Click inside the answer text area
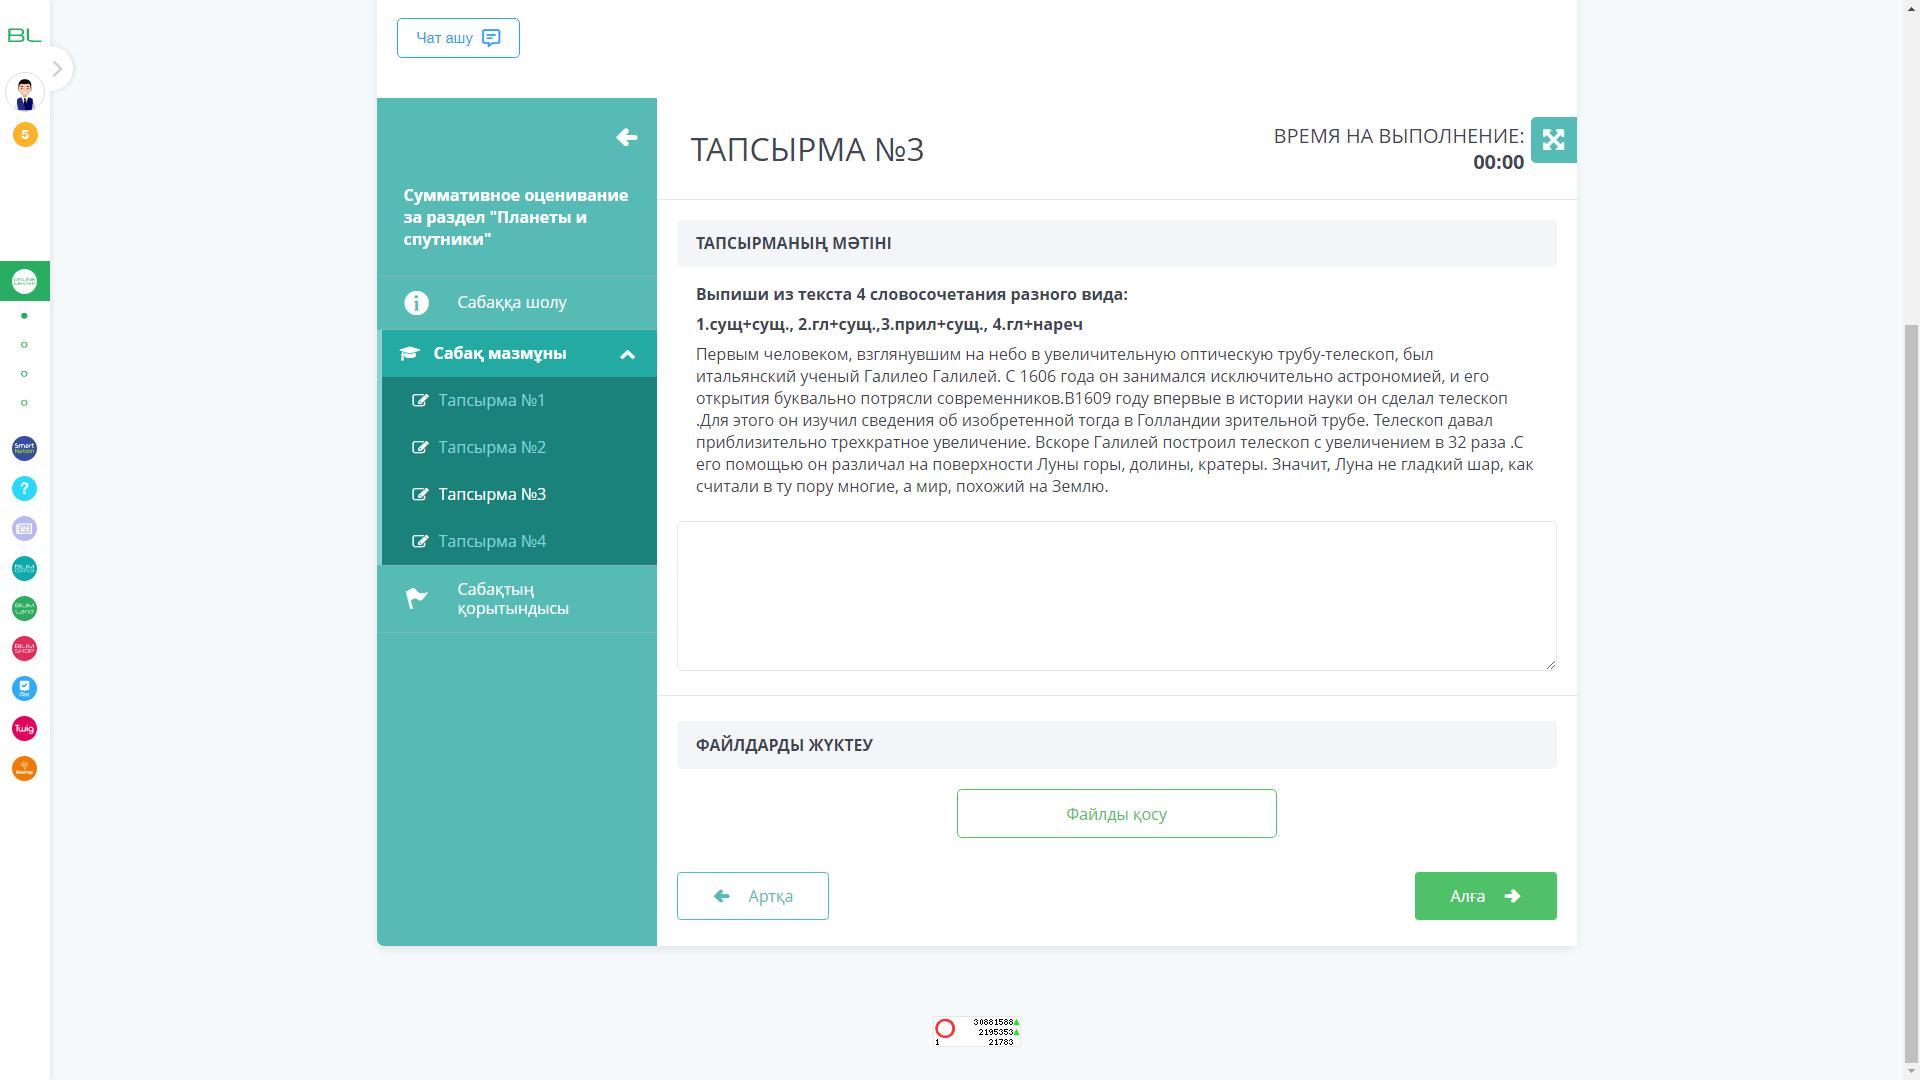The image size is (1920, 1080). pos(1116,596)
